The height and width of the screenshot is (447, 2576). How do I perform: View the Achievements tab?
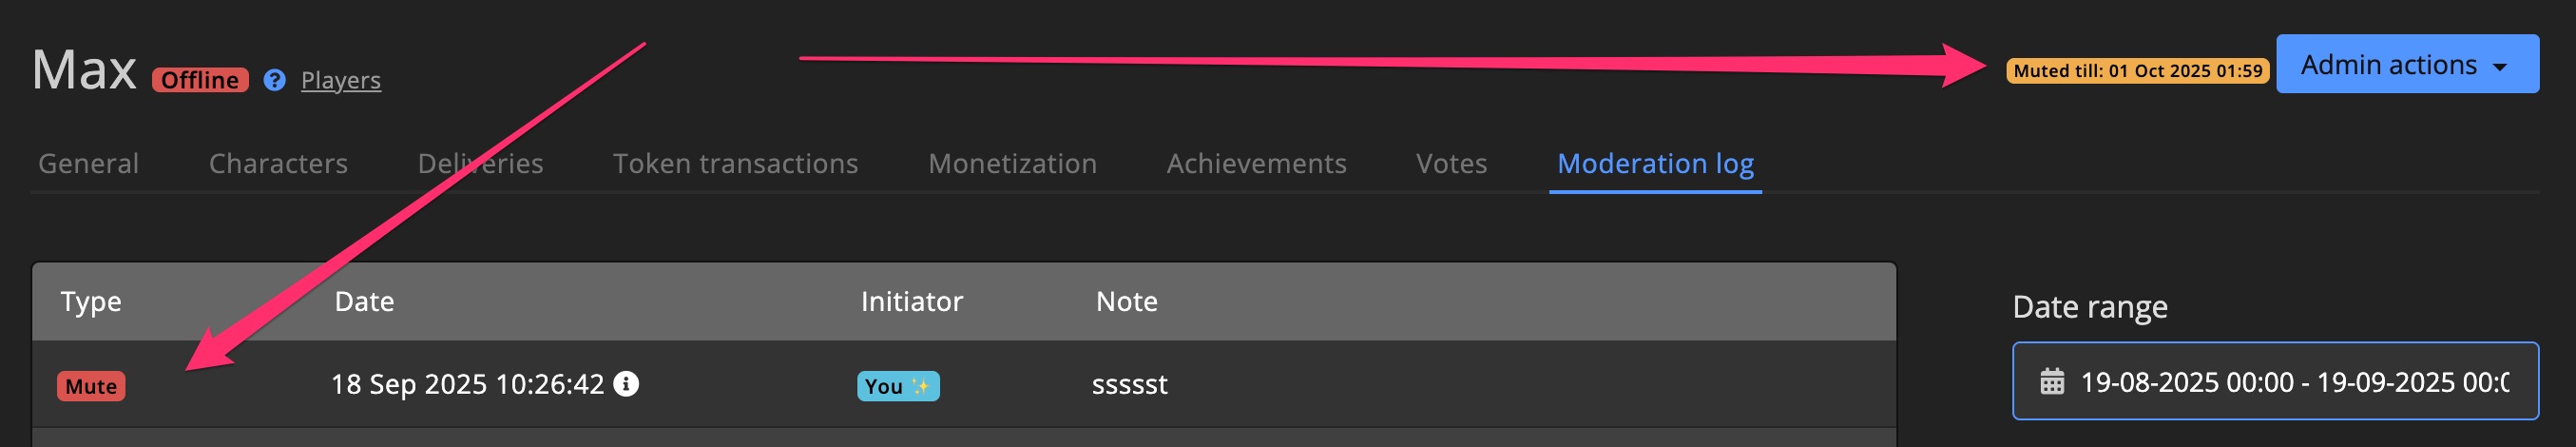1256,163
